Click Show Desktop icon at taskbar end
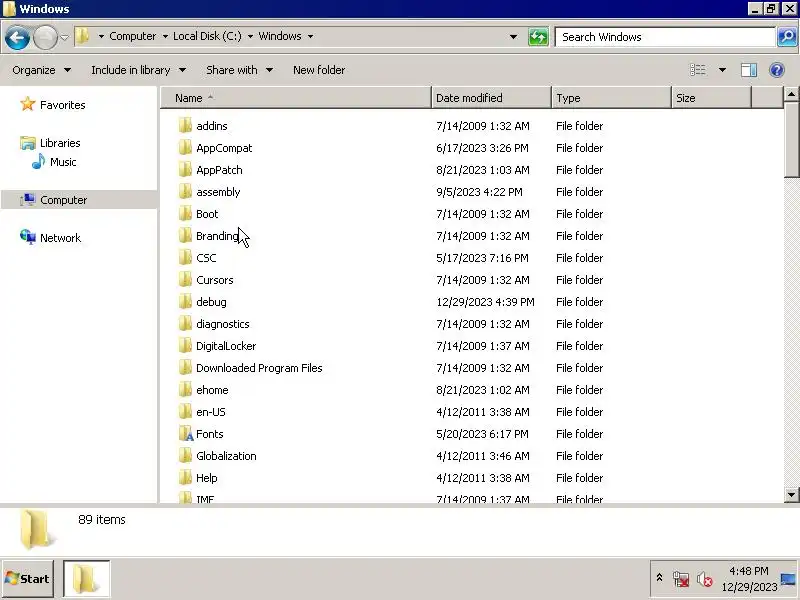The image size is (800, 600). point(788,579)
